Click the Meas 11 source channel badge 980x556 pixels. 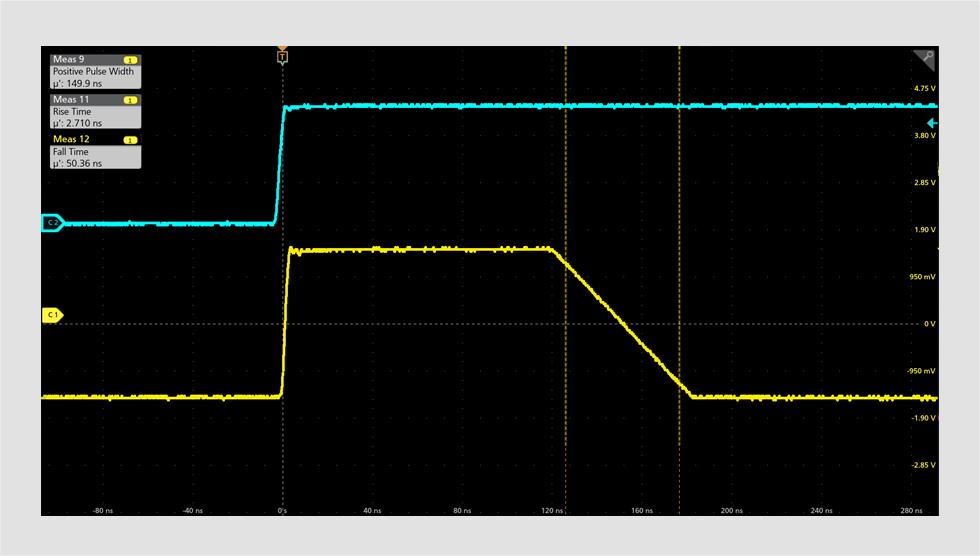tap(130, 100)
